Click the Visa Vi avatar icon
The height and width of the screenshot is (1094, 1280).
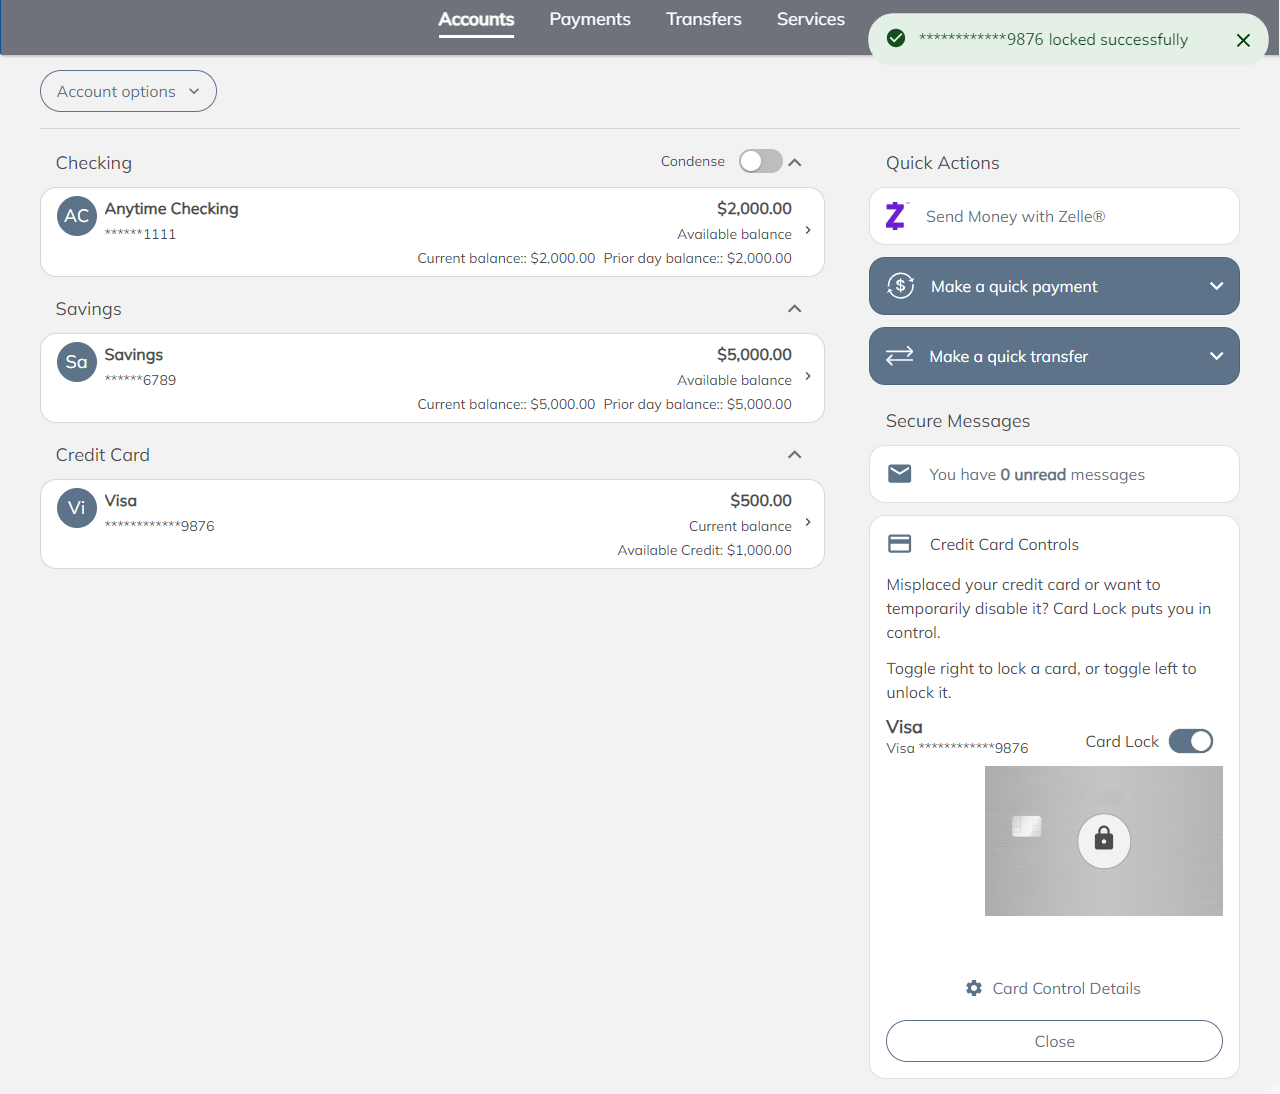(77, 508)
